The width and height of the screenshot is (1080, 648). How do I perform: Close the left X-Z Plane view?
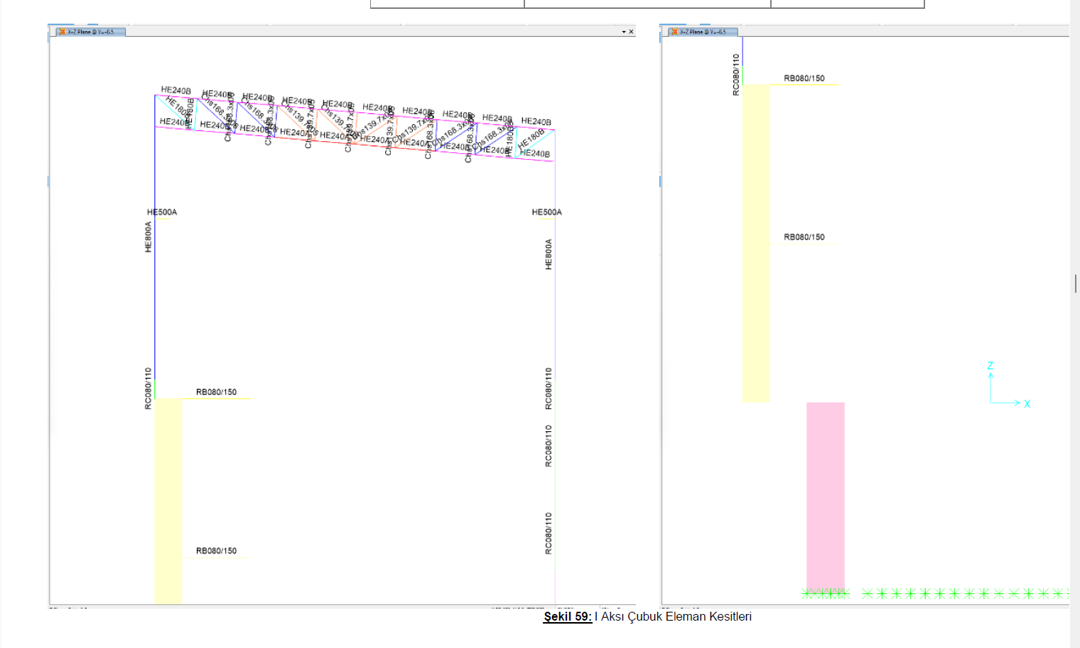[631, 32]
